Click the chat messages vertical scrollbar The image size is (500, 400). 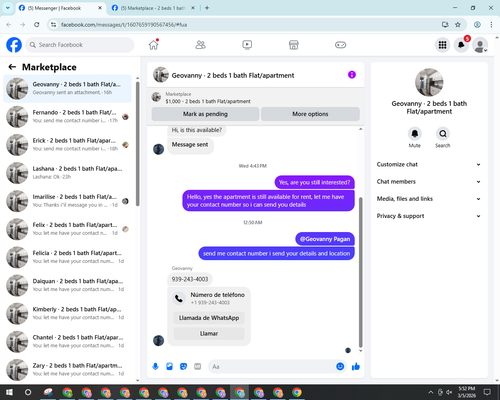click(360, 272)
